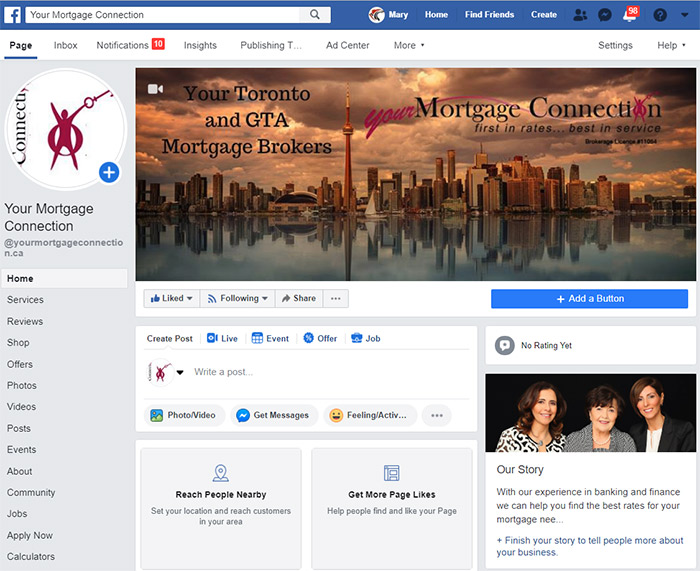Open Community in left sidebar

[31, 492]
